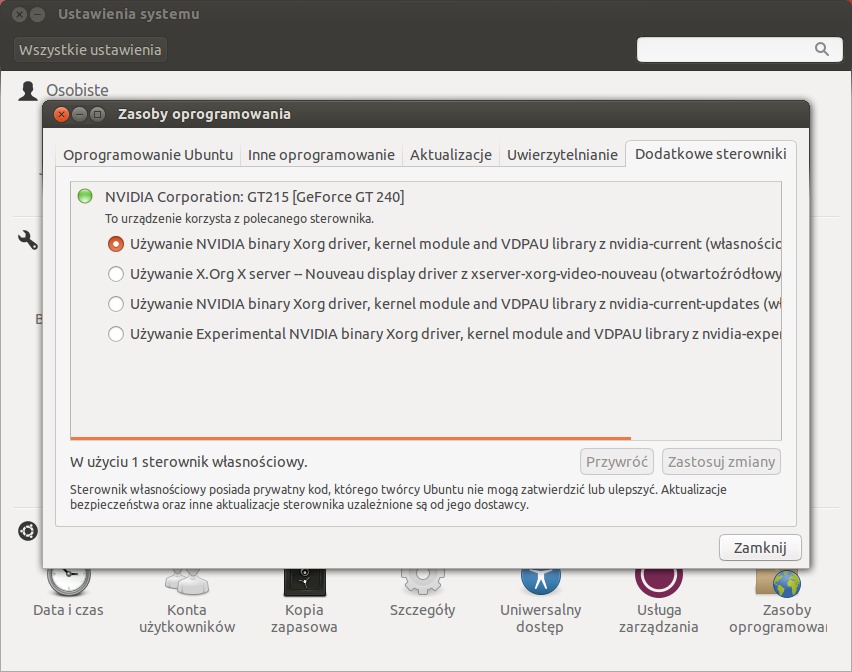
Task: Open Kopia zapasowa safe icon
Action: pos(305,582)
